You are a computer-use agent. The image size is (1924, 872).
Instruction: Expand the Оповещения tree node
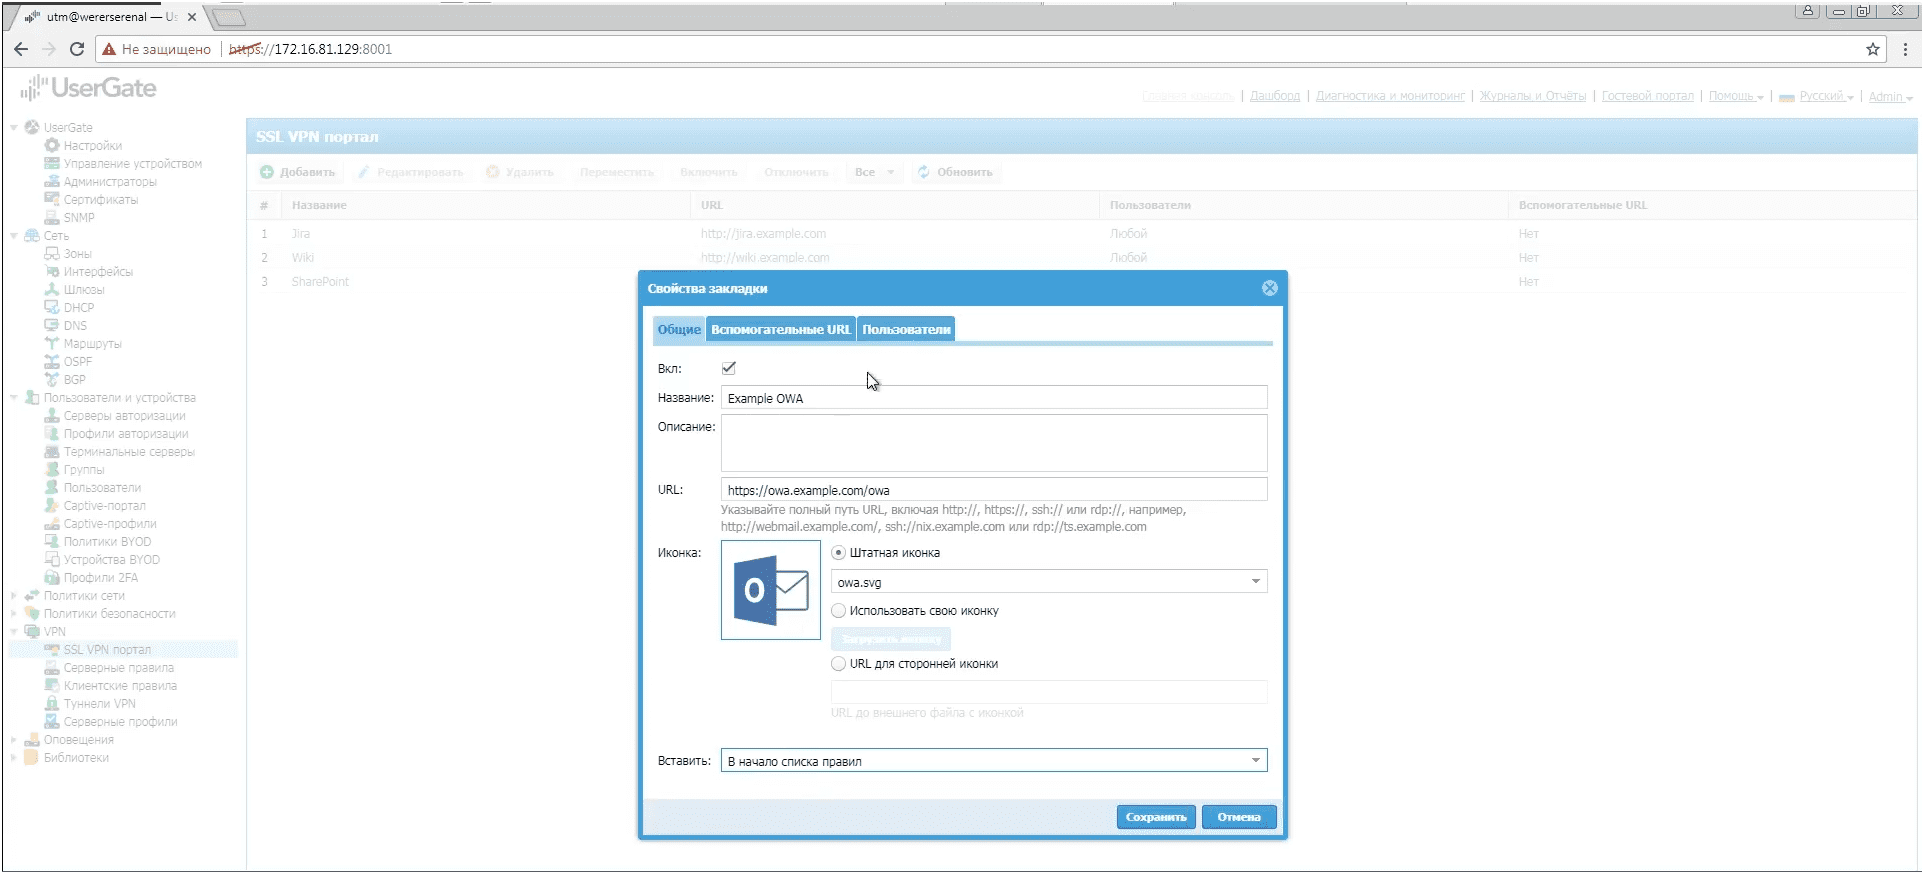point(14,740)
